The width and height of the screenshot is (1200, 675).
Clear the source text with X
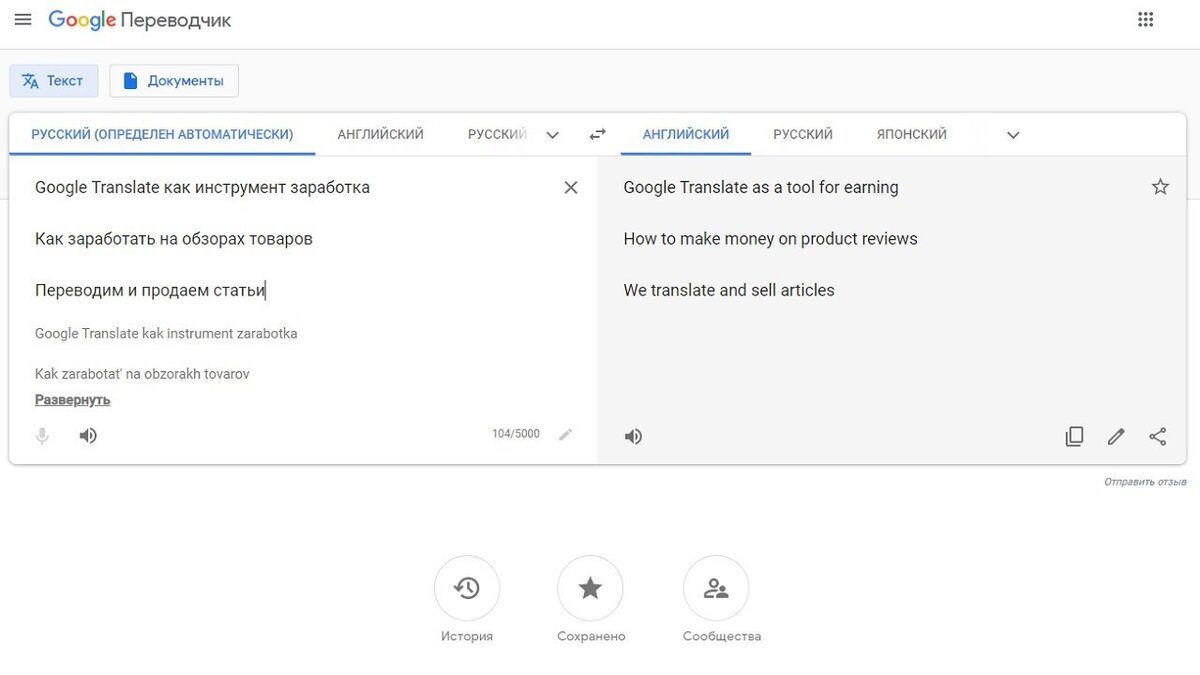click(571, 187)
